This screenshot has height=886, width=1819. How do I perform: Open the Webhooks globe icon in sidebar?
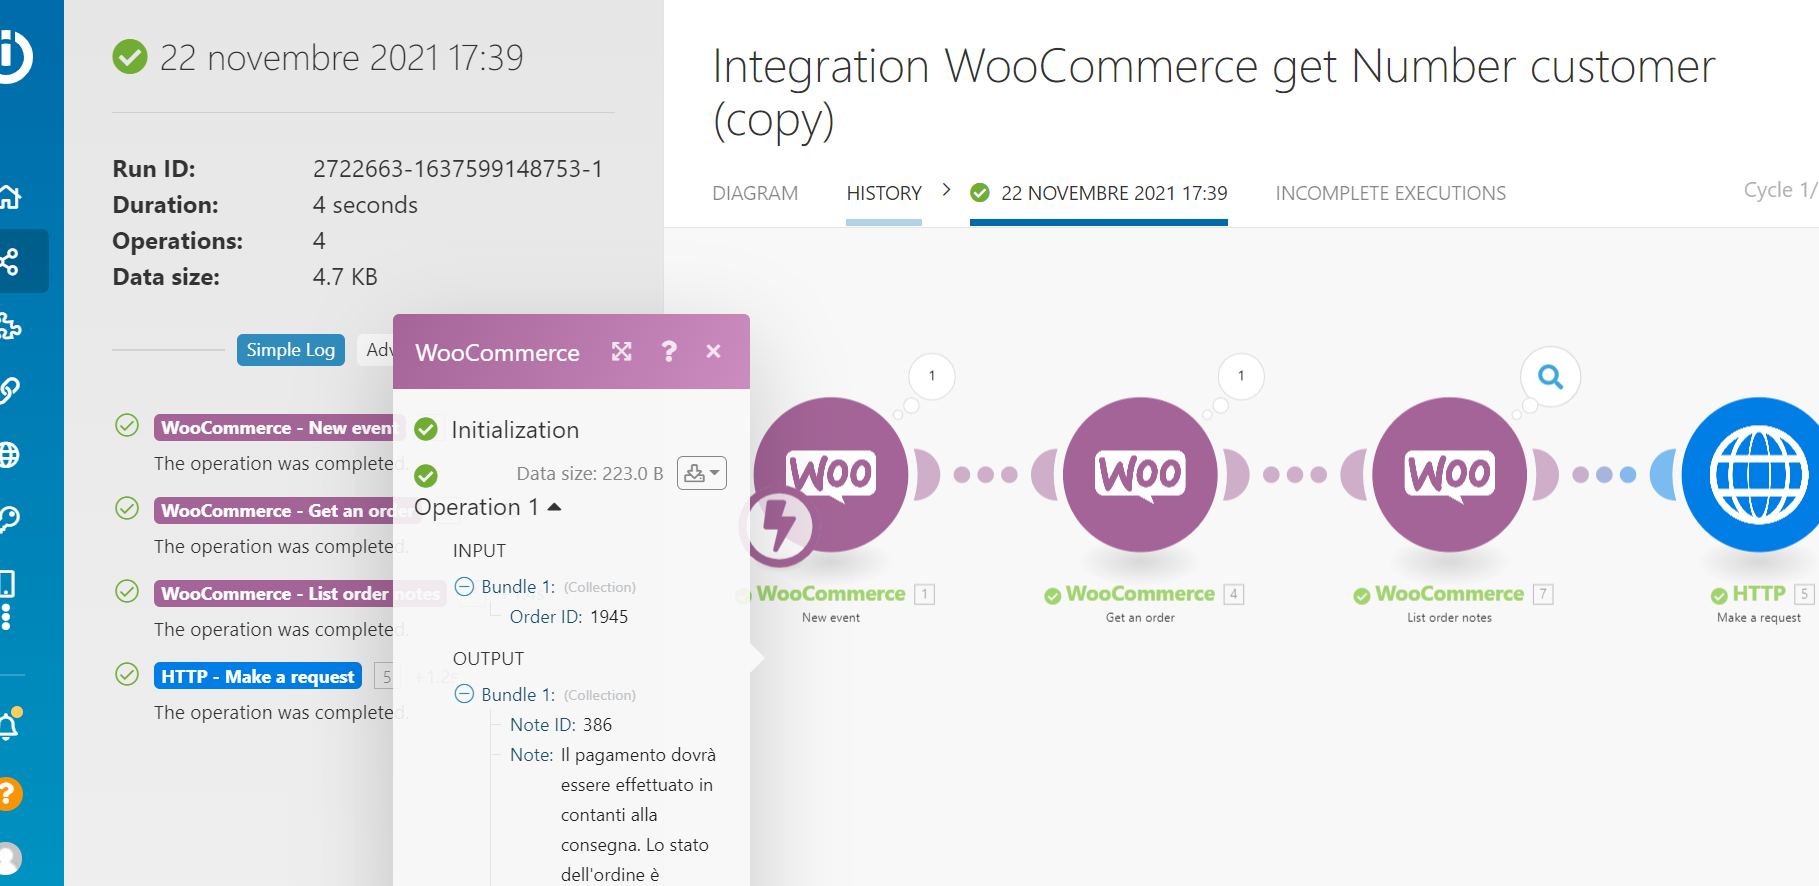point(10,455)
